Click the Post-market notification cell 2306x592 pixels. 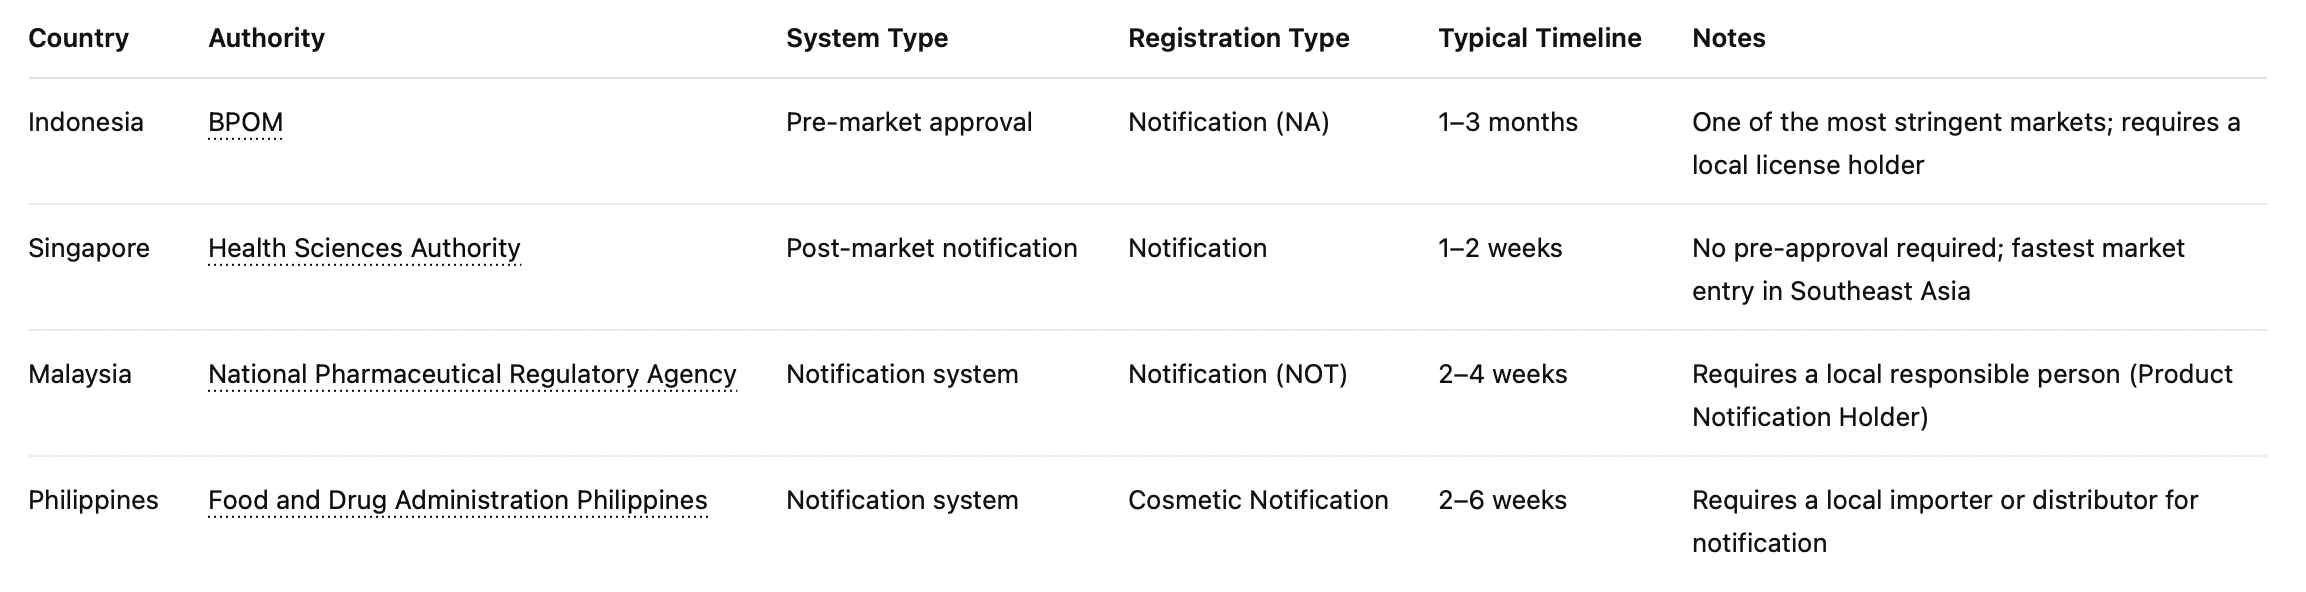pyautogui.click(x=931, y=248)
